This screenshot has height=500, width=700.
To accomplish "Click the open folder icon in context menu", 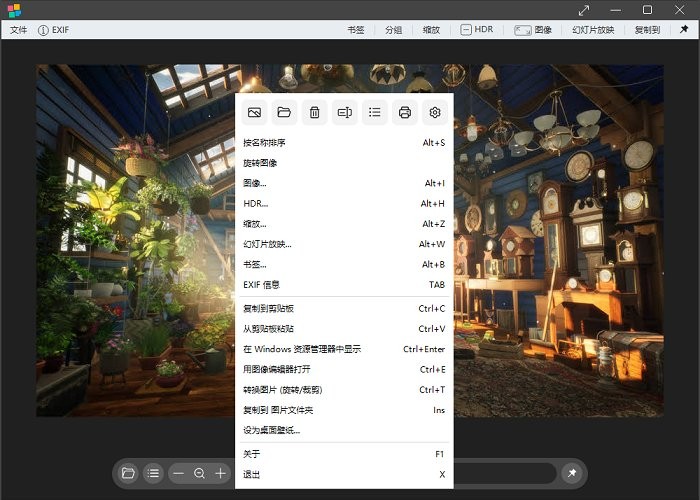I will tap(285, 112).
